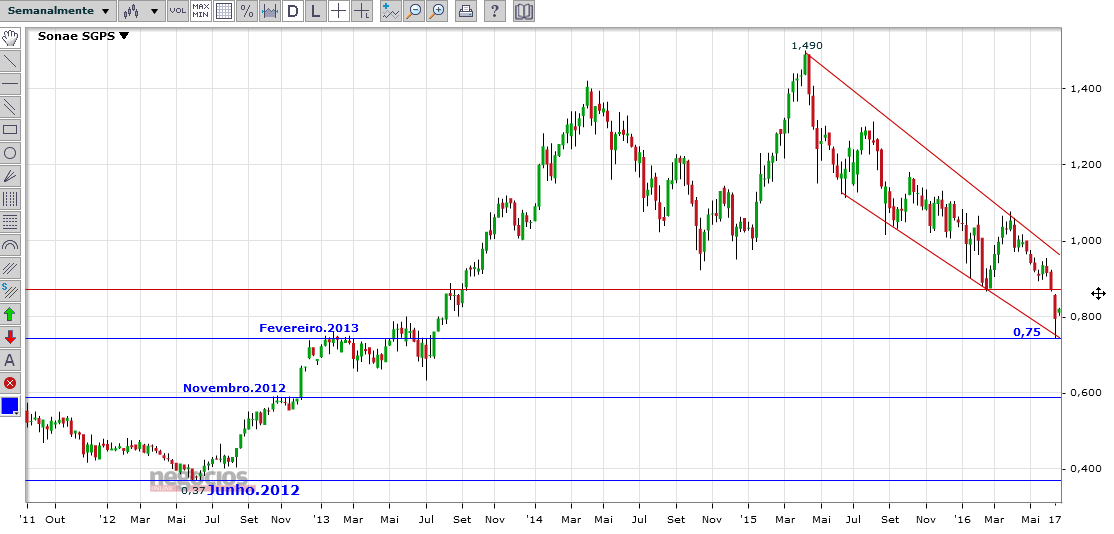Image resolution: width=1114 pixels, height=534 pixels.
Task: Click the Fevereiro.2013 annotation label
Action: point(309,328)
